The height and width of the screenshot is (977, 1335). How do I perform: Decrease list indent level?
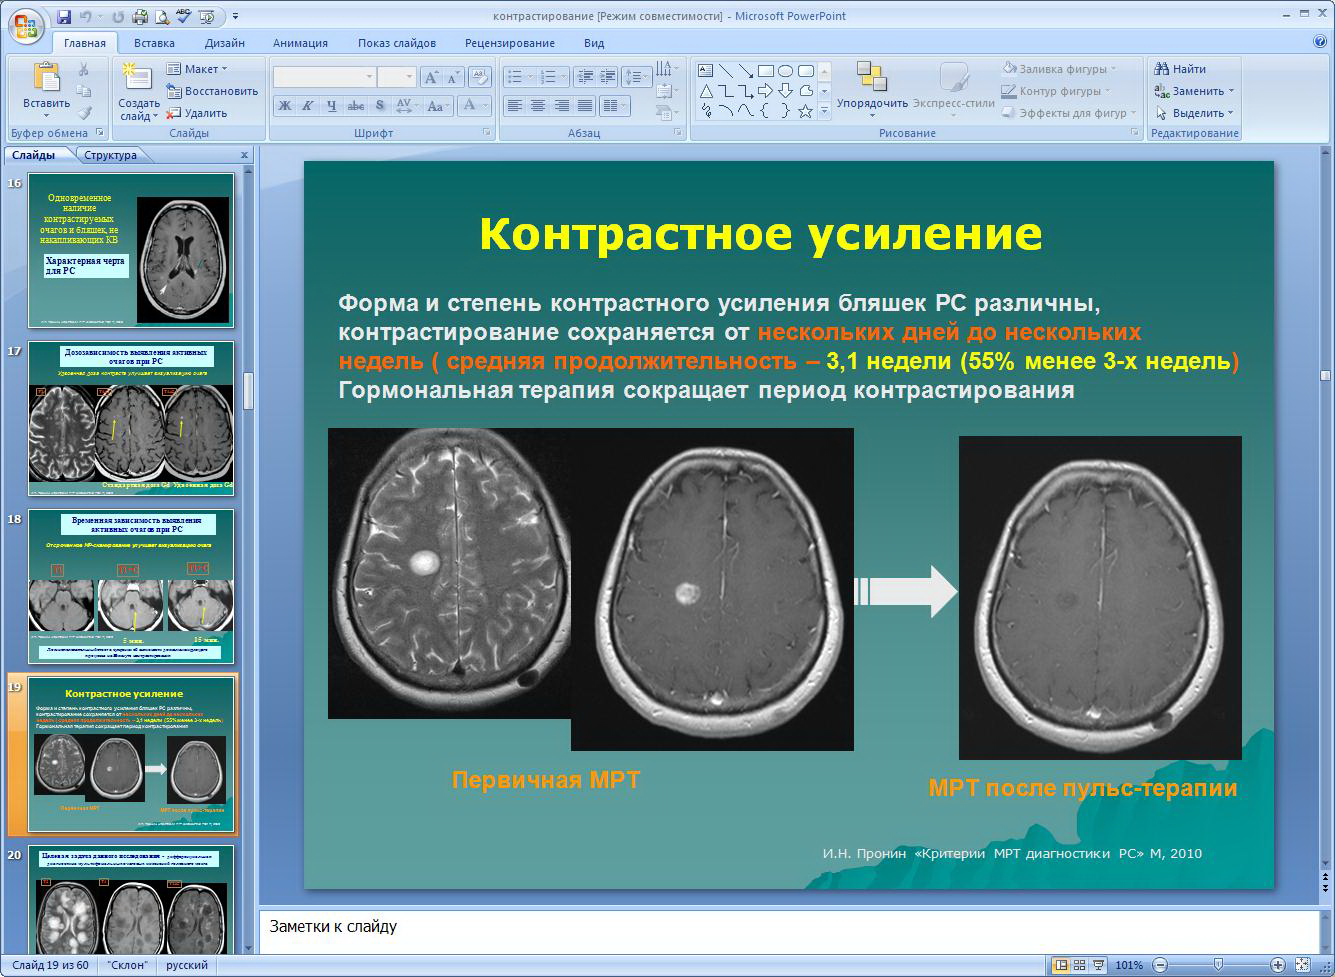pyautogui.click(x=585, y=77)
